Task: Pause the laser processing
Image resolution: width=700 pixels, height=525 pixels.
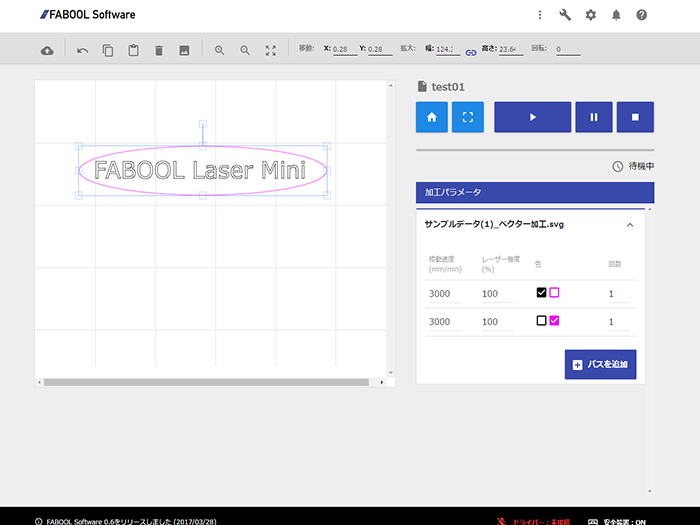Action: 594,117
